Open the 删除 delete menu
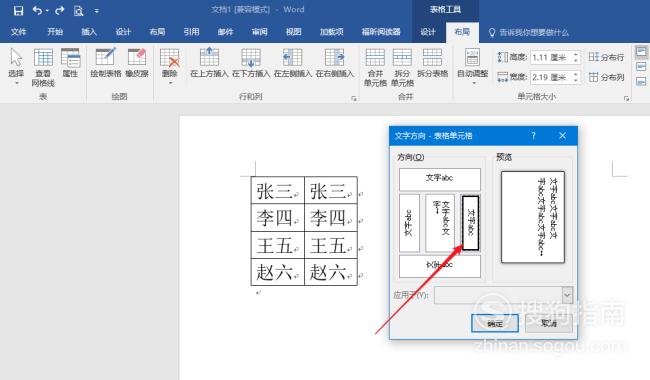Image resolution: width=650 pixels, height=380 pixels. click(x=170, y=66)
